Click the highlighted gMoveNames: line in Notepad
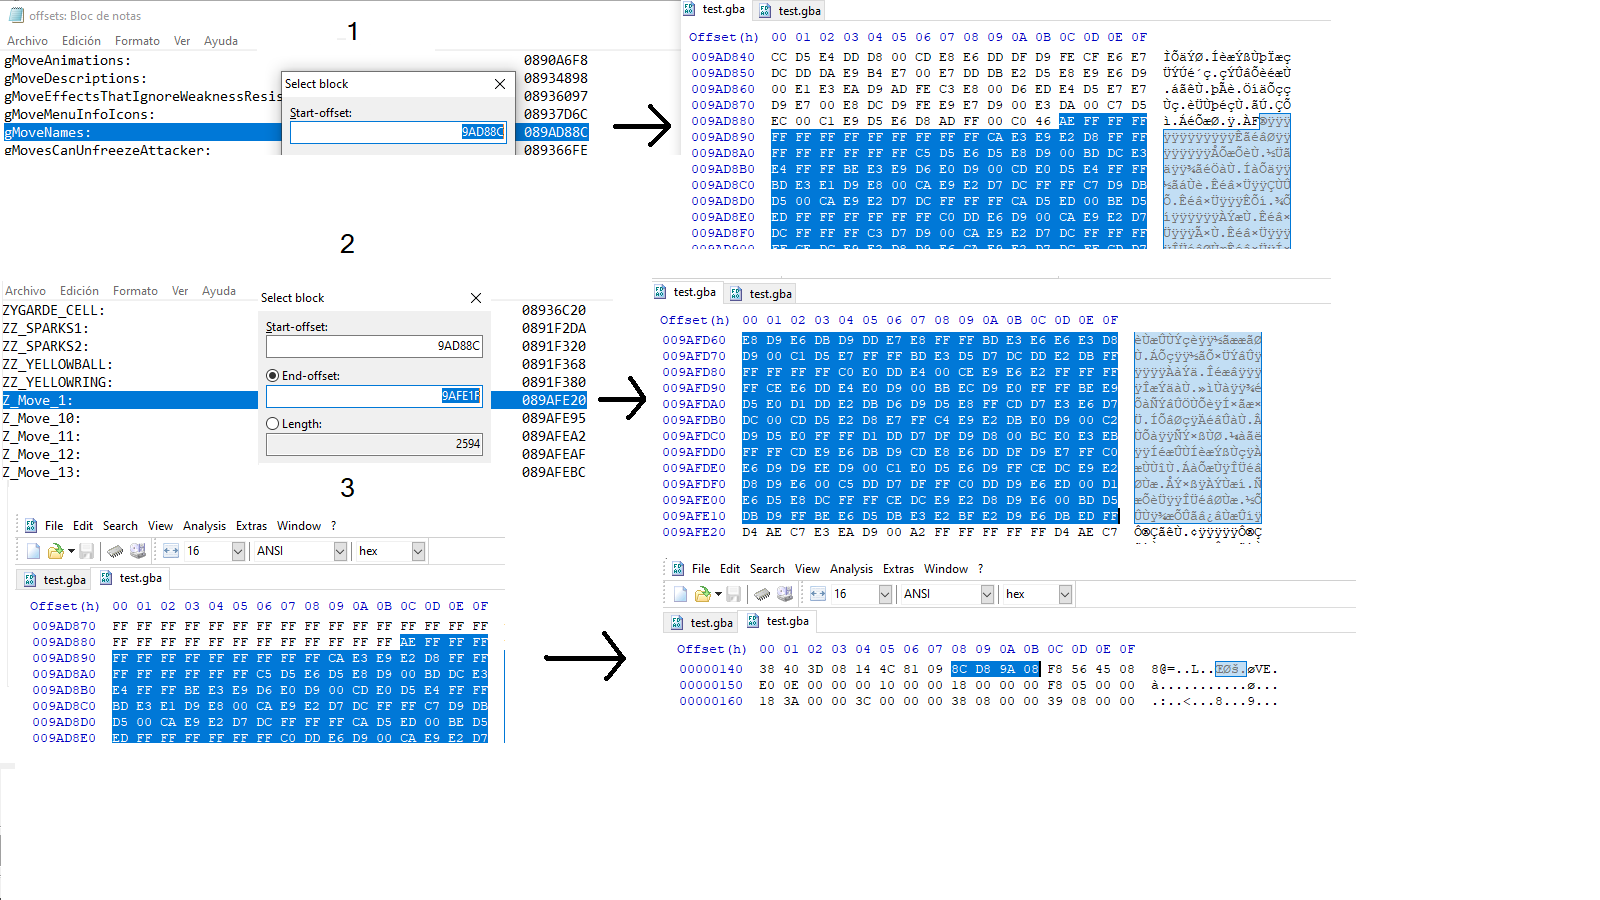The height and width of the screenshot is (900, 1600). tap(140, 132)
